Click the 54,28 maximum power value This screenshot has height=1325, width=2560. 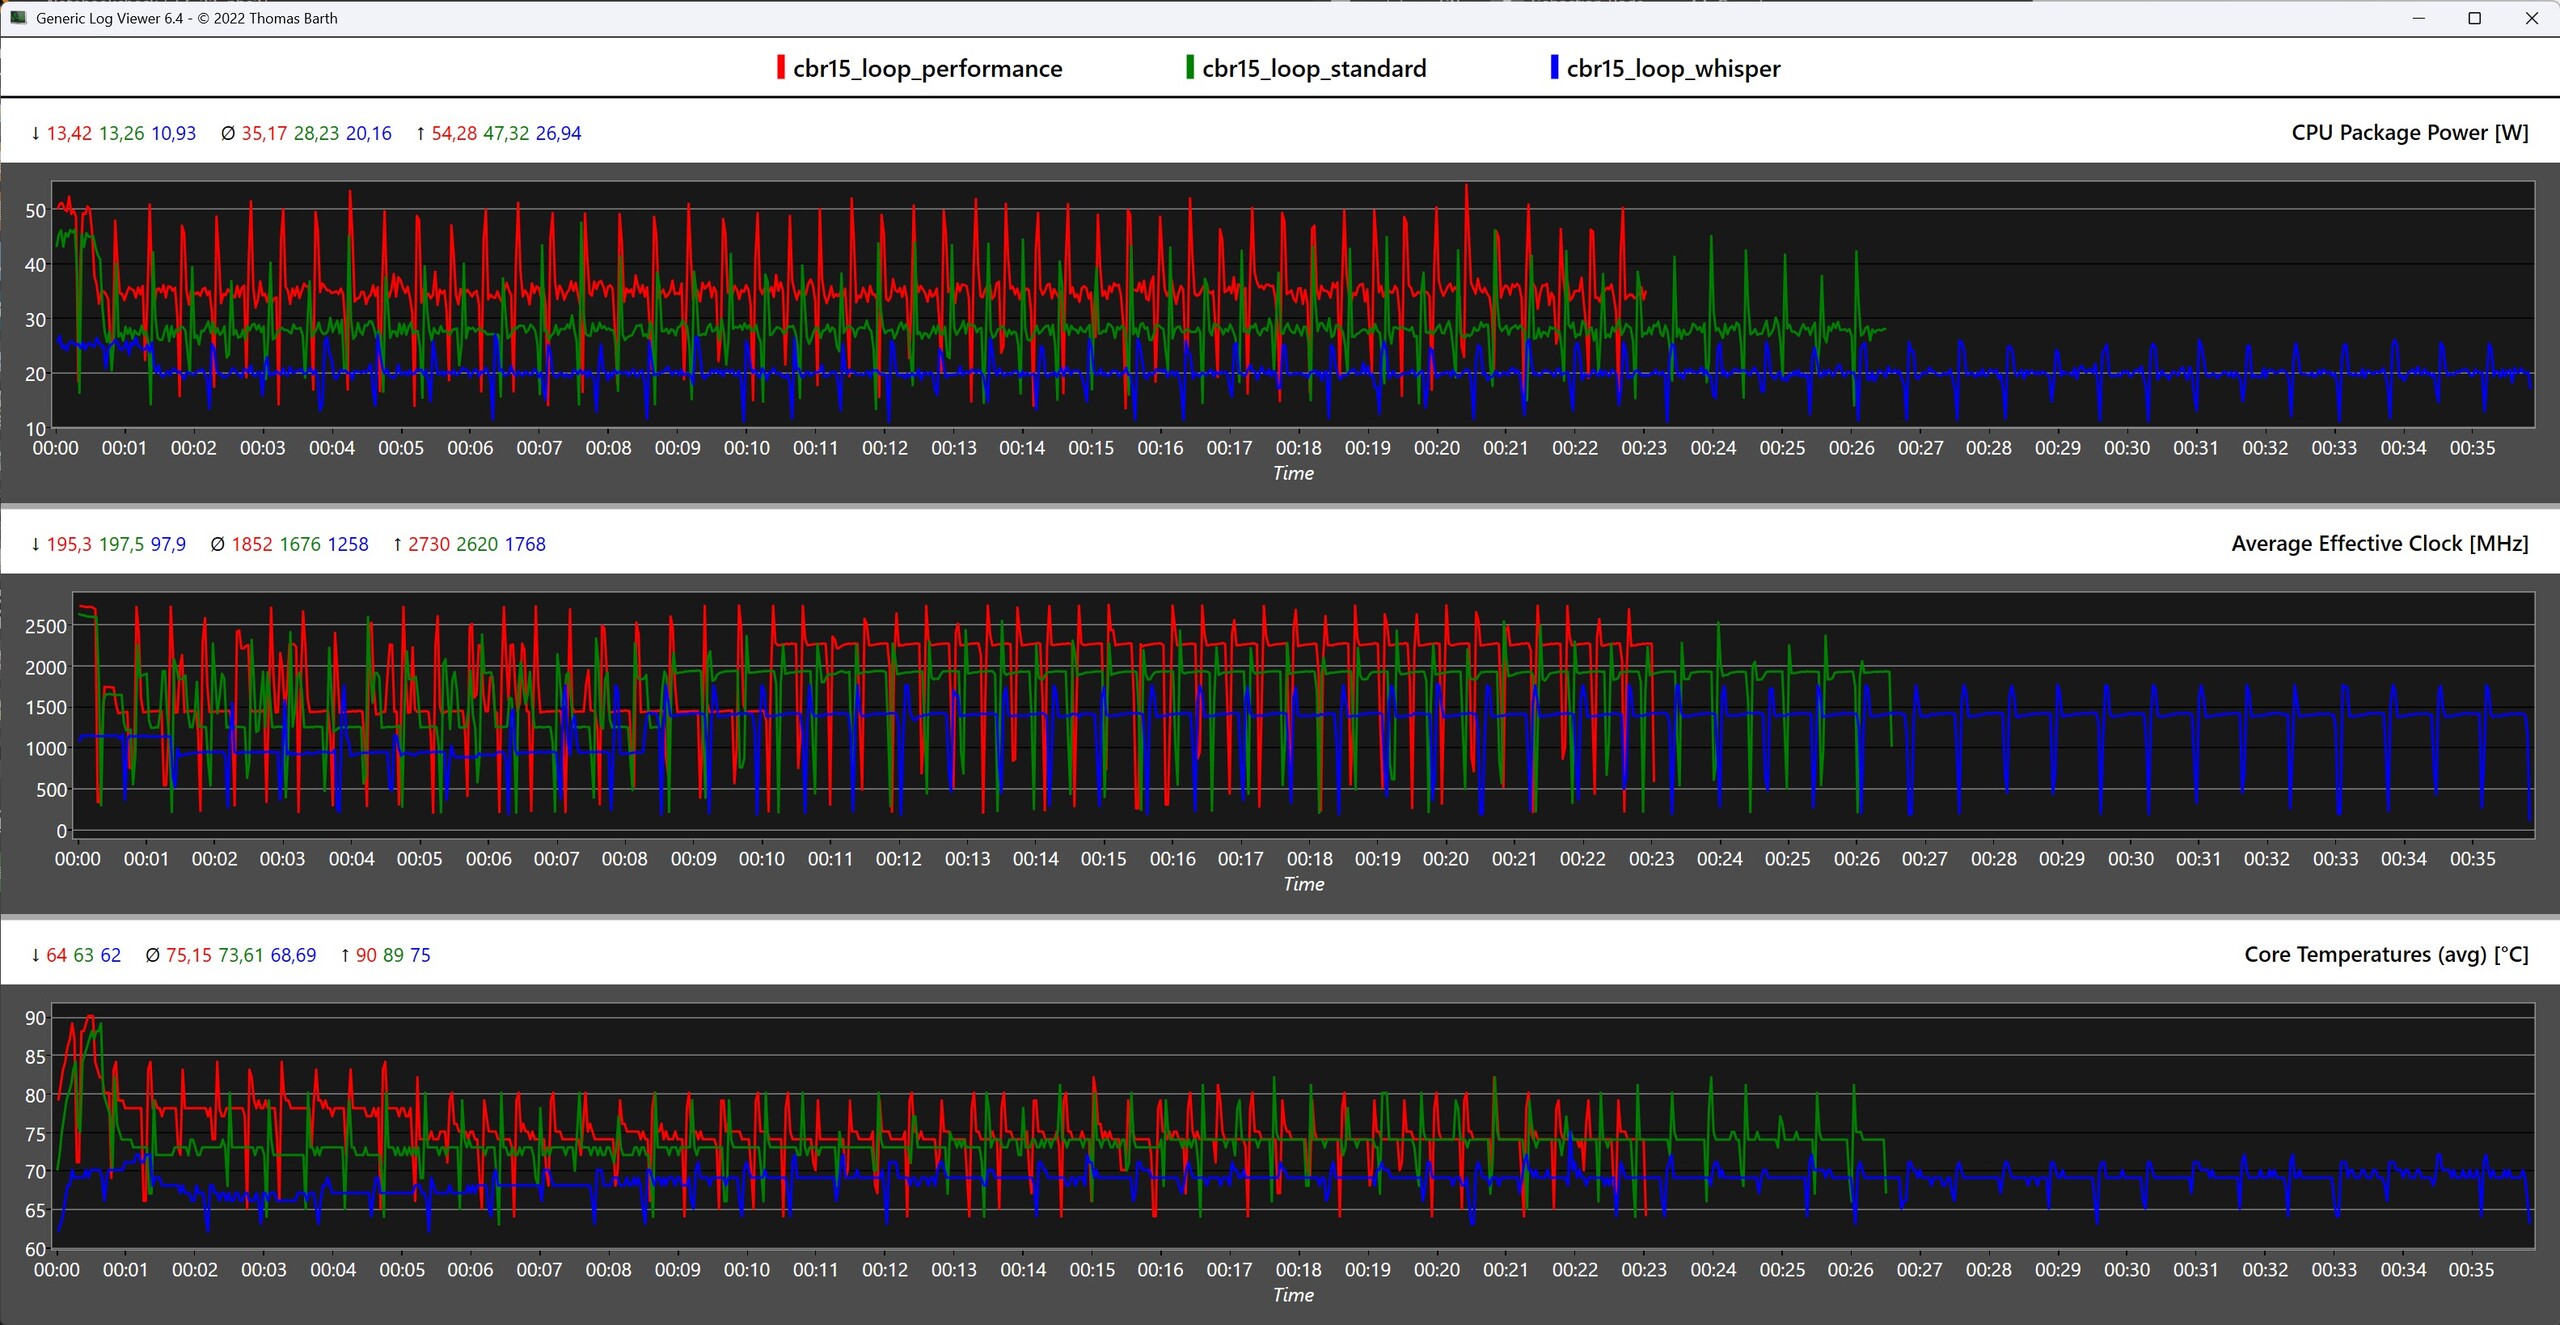click(x=454, y=134)
